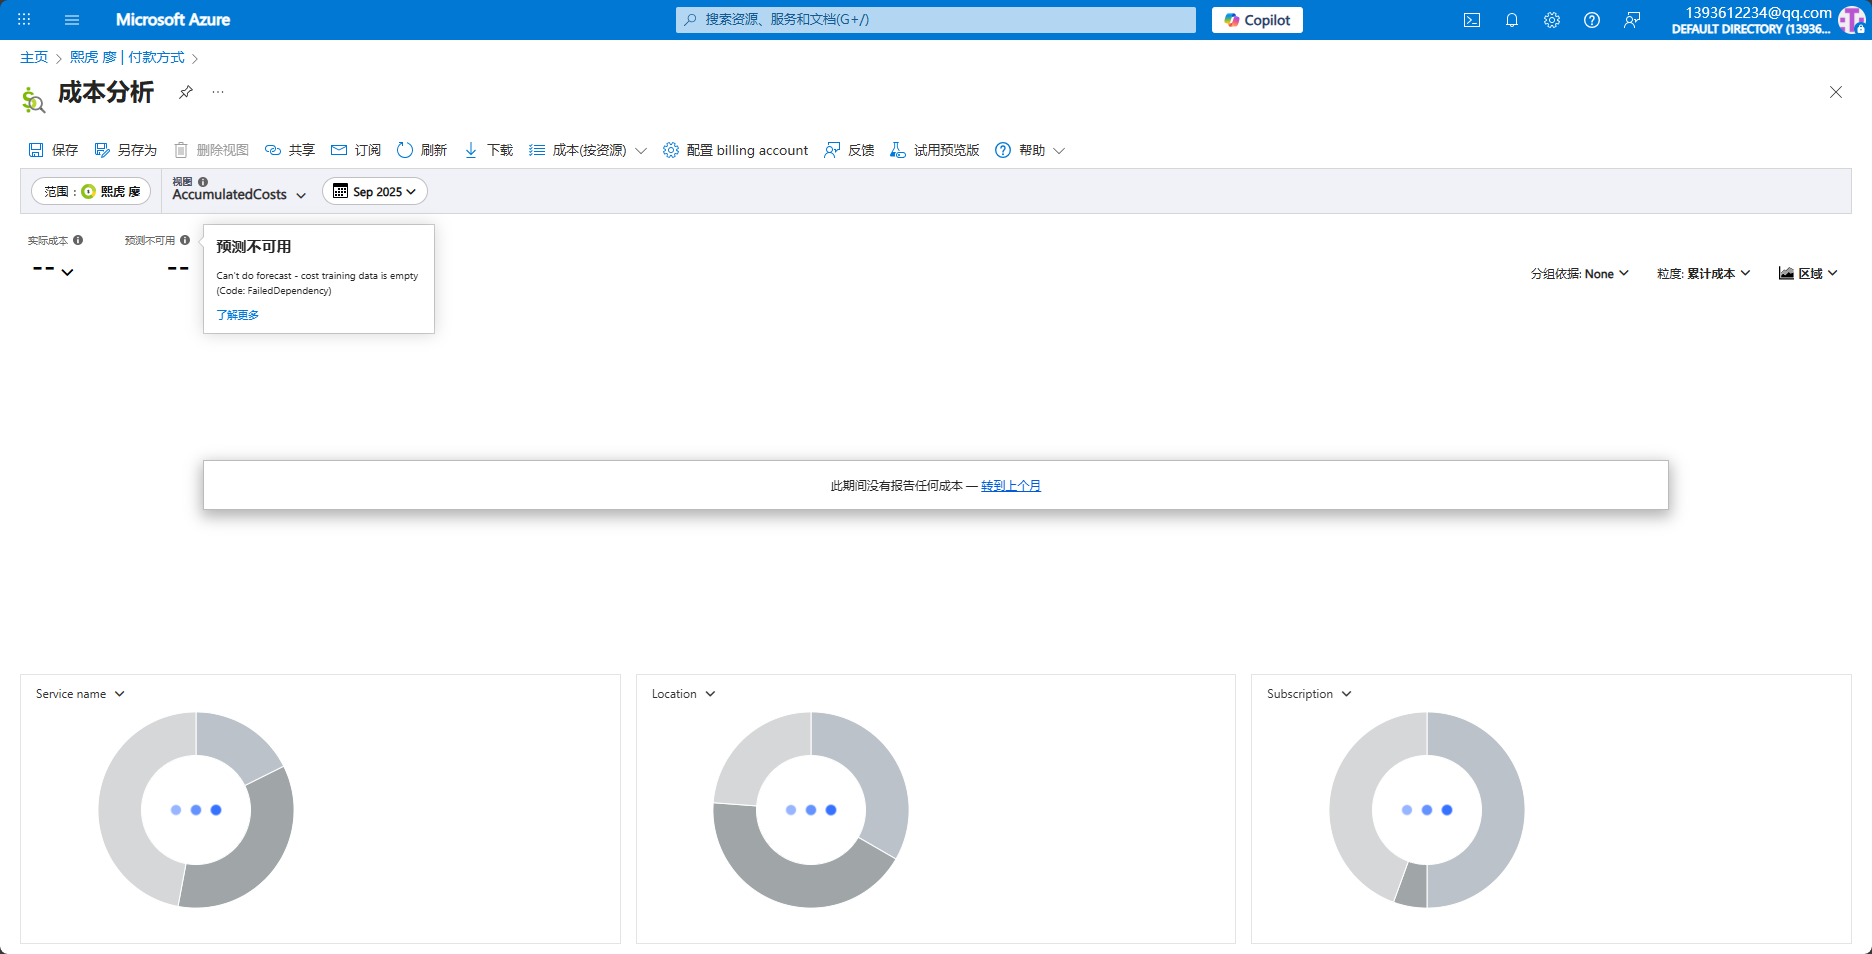
Task: Click 试用预览版 preview button
Action: click(x=935, y=150)
